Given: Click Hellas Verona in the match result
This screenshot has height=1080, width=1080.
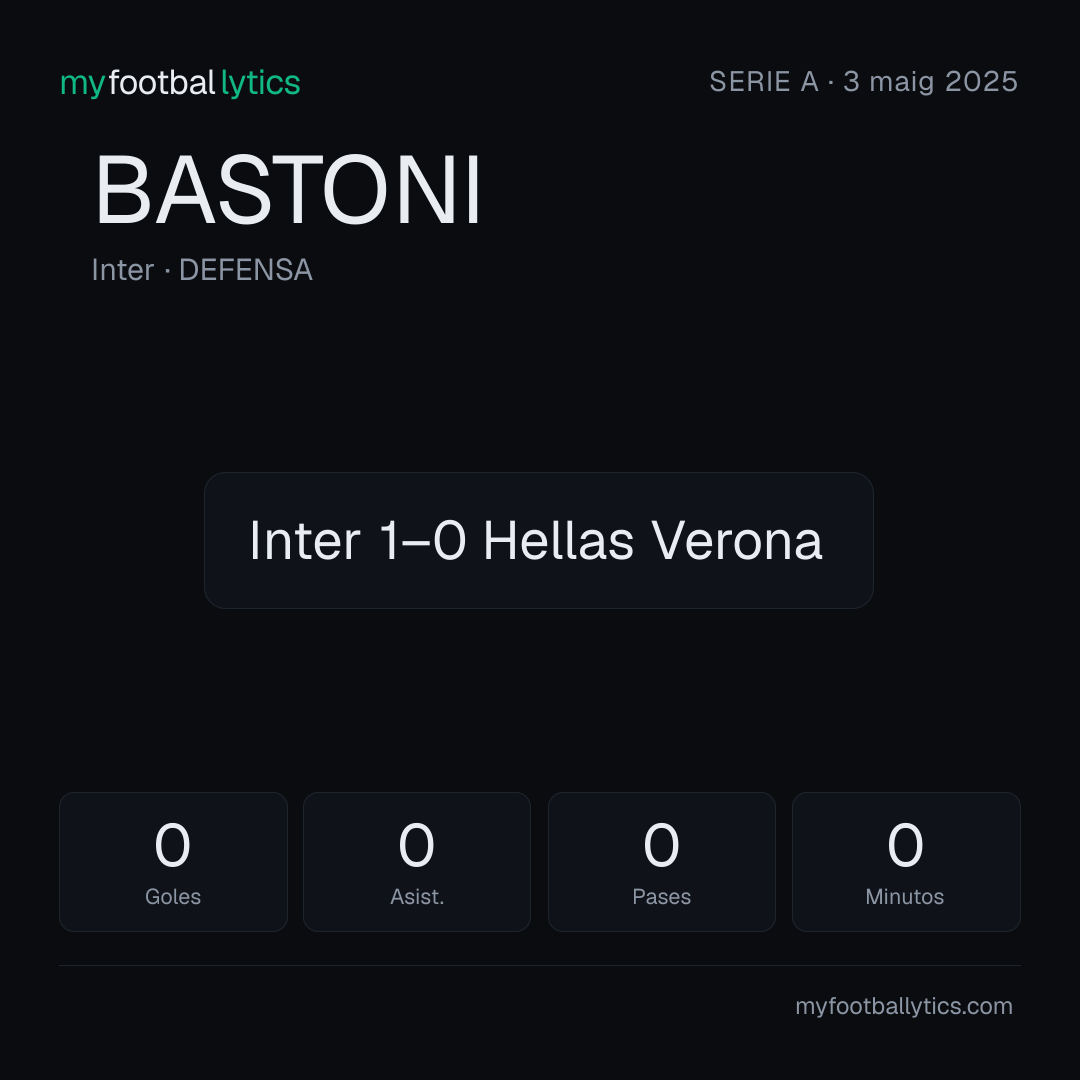Looking at the screenshot, I should pos(653,541).
